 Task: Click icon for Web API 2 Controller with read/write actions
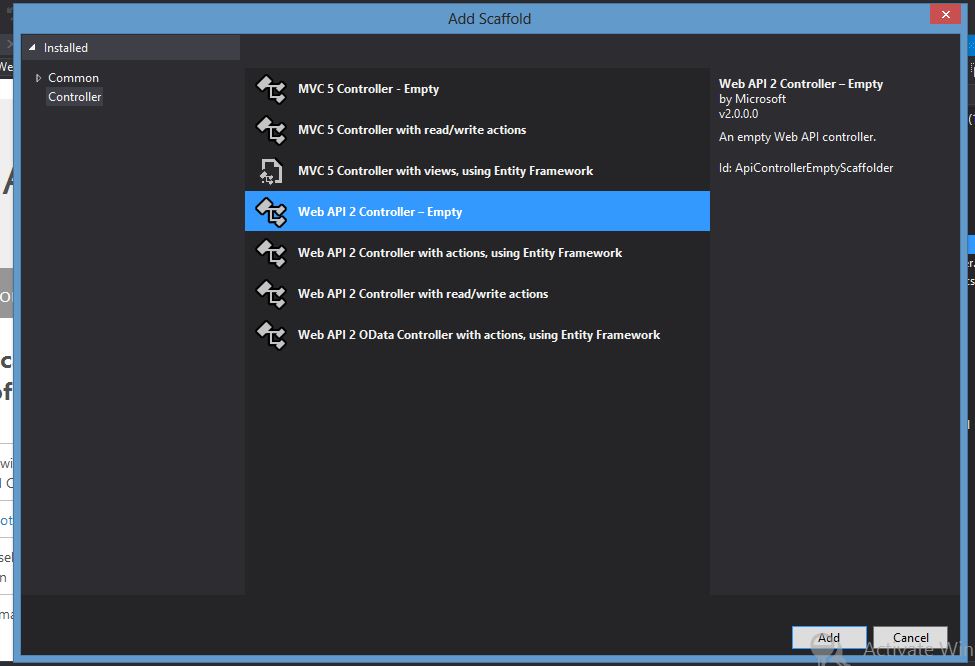point(271,294)
